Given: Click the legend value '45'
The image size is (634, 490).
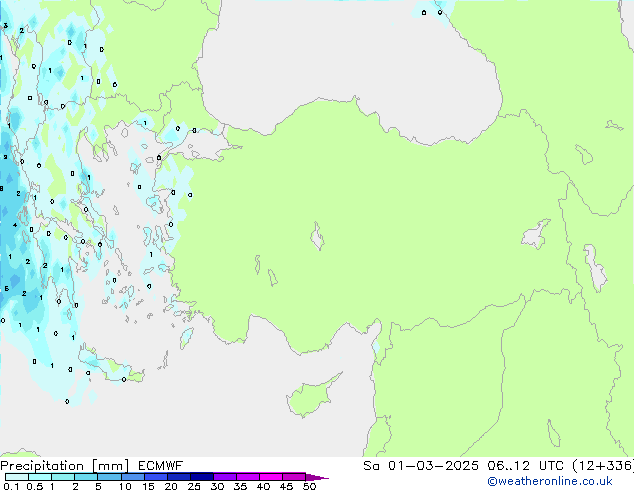Looking at the screenshot, I should point(286,486).
